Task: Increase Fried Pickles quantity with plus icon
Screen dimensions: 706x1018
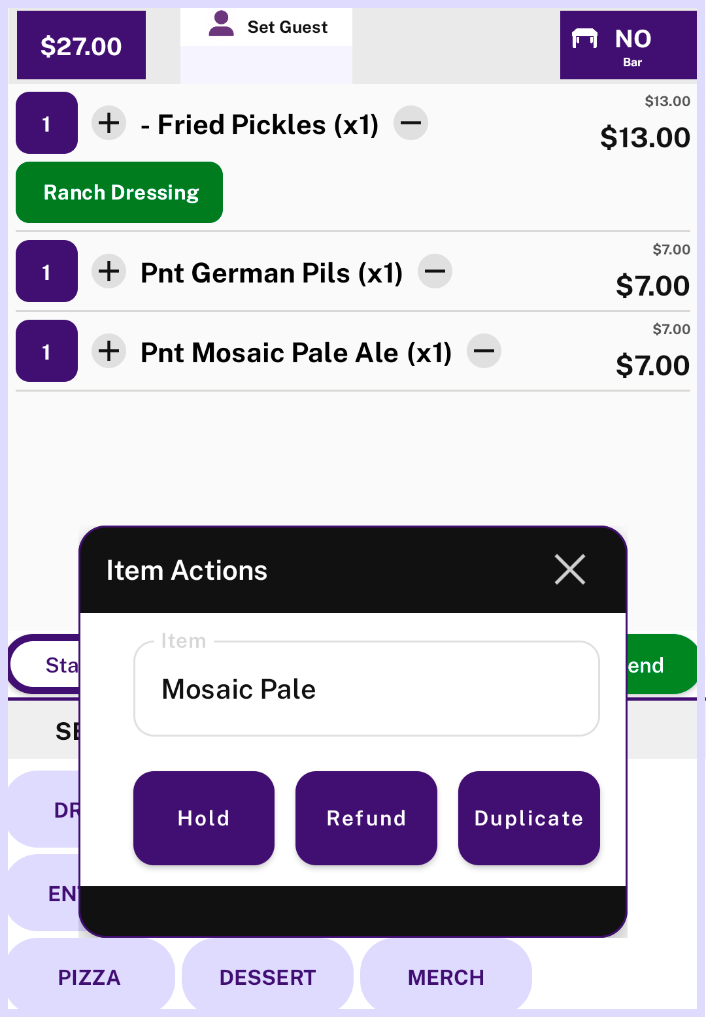Action: pyautogui.click(x=109, y=124)
